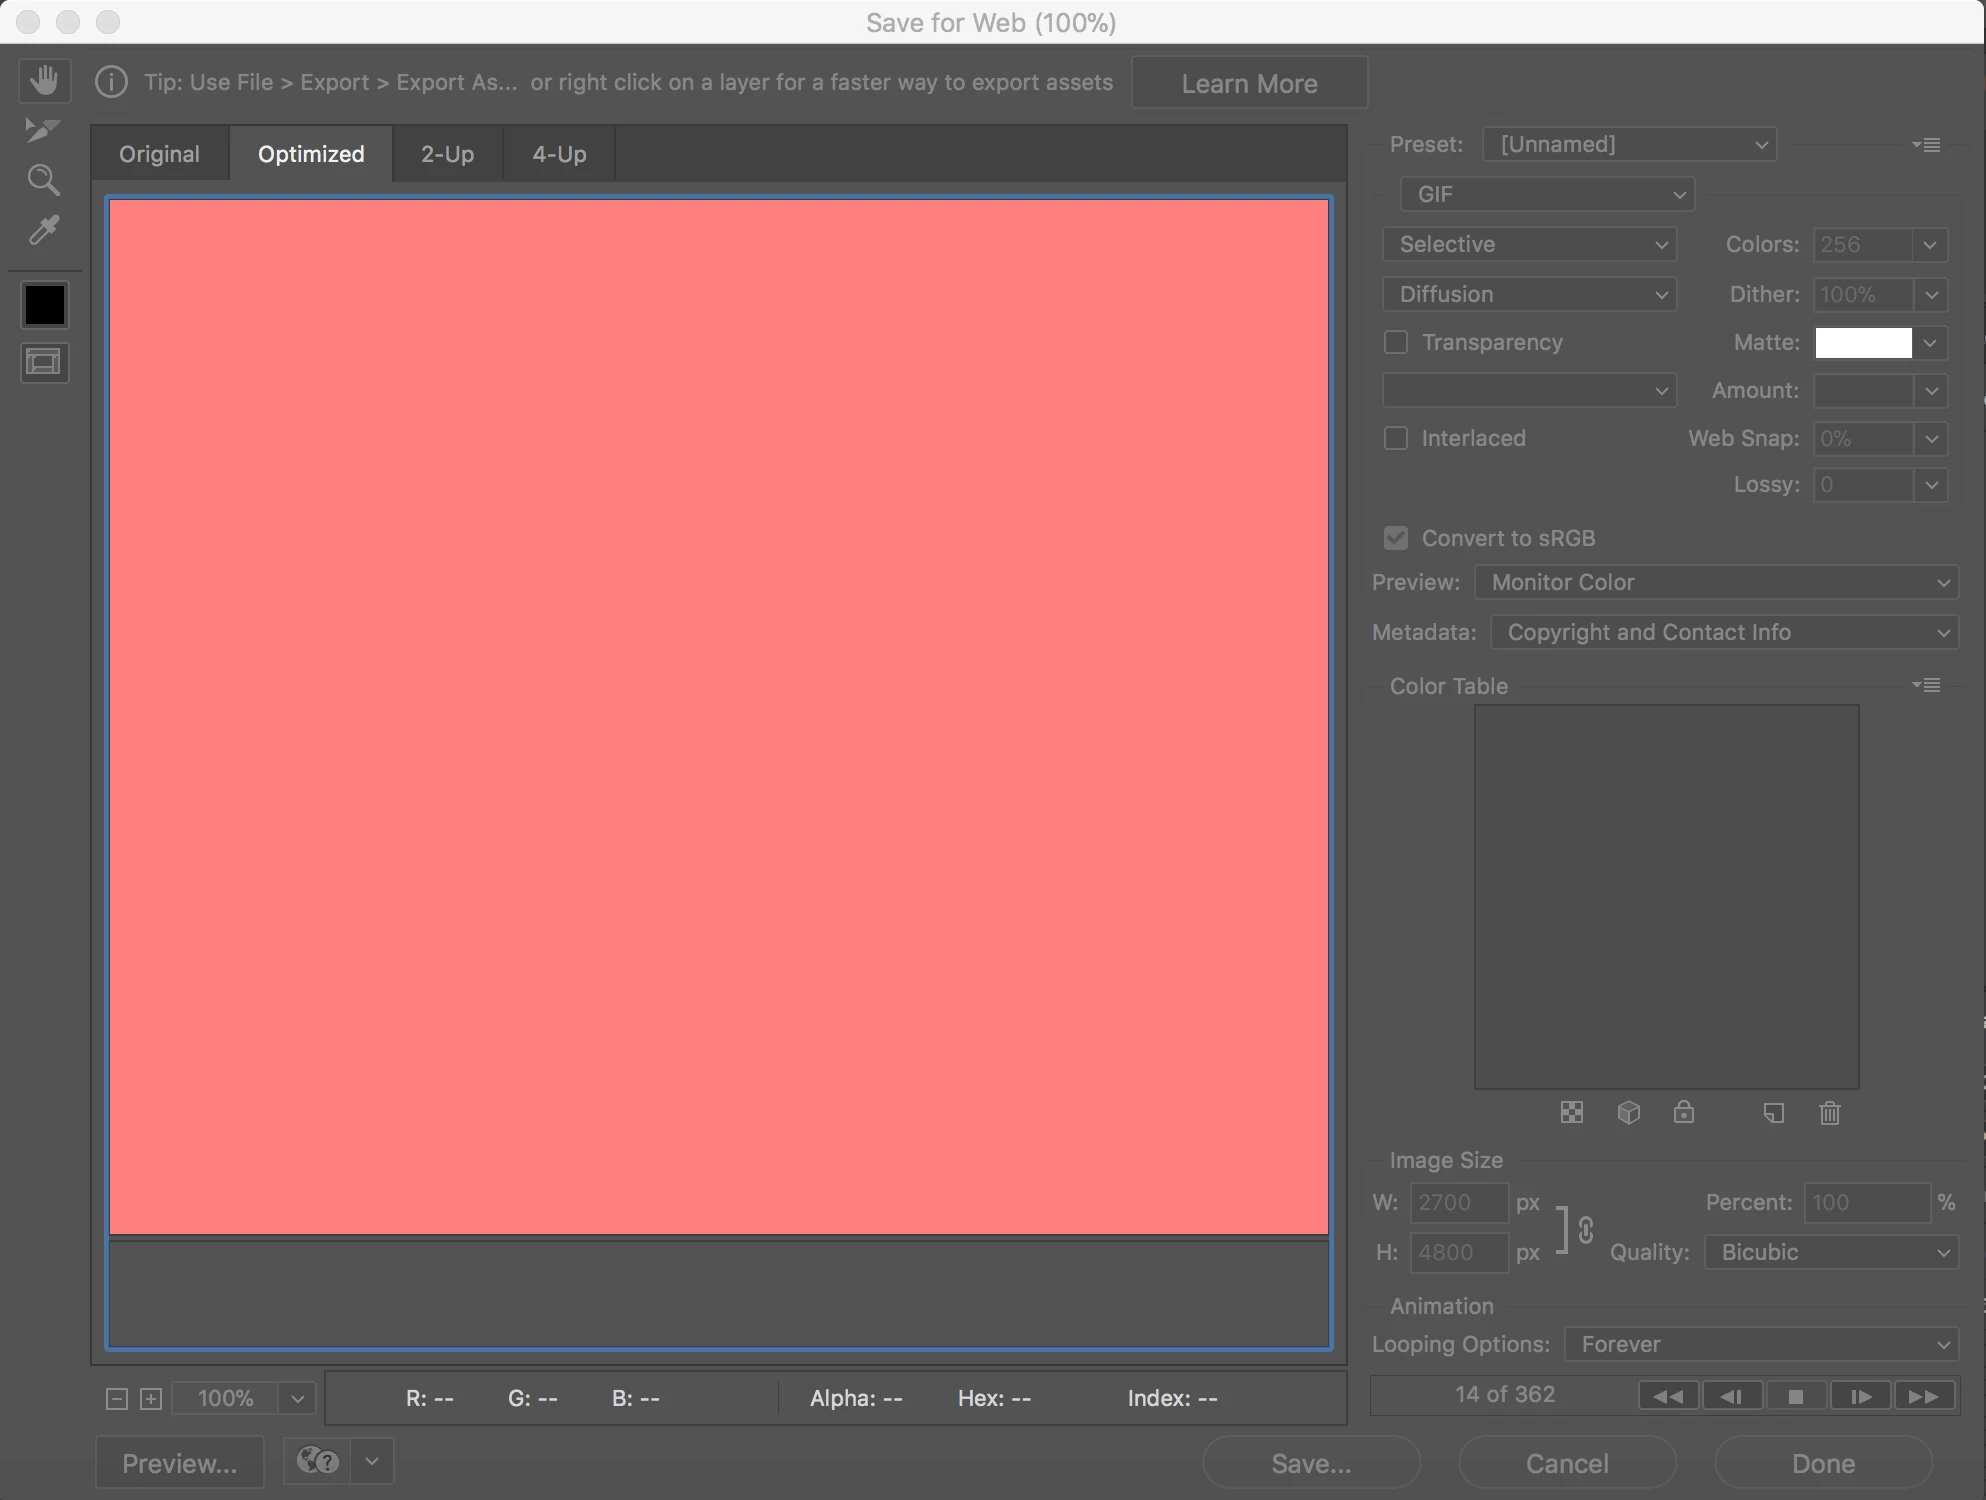The height and width of the screenshot is (1500, 1986).
Task: Select the Zoom tool
Action: [x=43, y=180]
